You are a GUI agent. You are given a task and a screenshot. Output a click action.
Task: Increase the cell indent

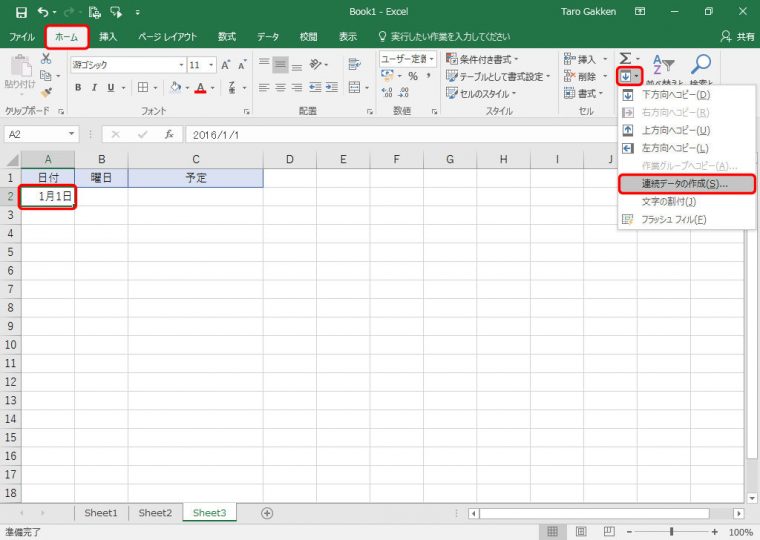tap(332, 87)
